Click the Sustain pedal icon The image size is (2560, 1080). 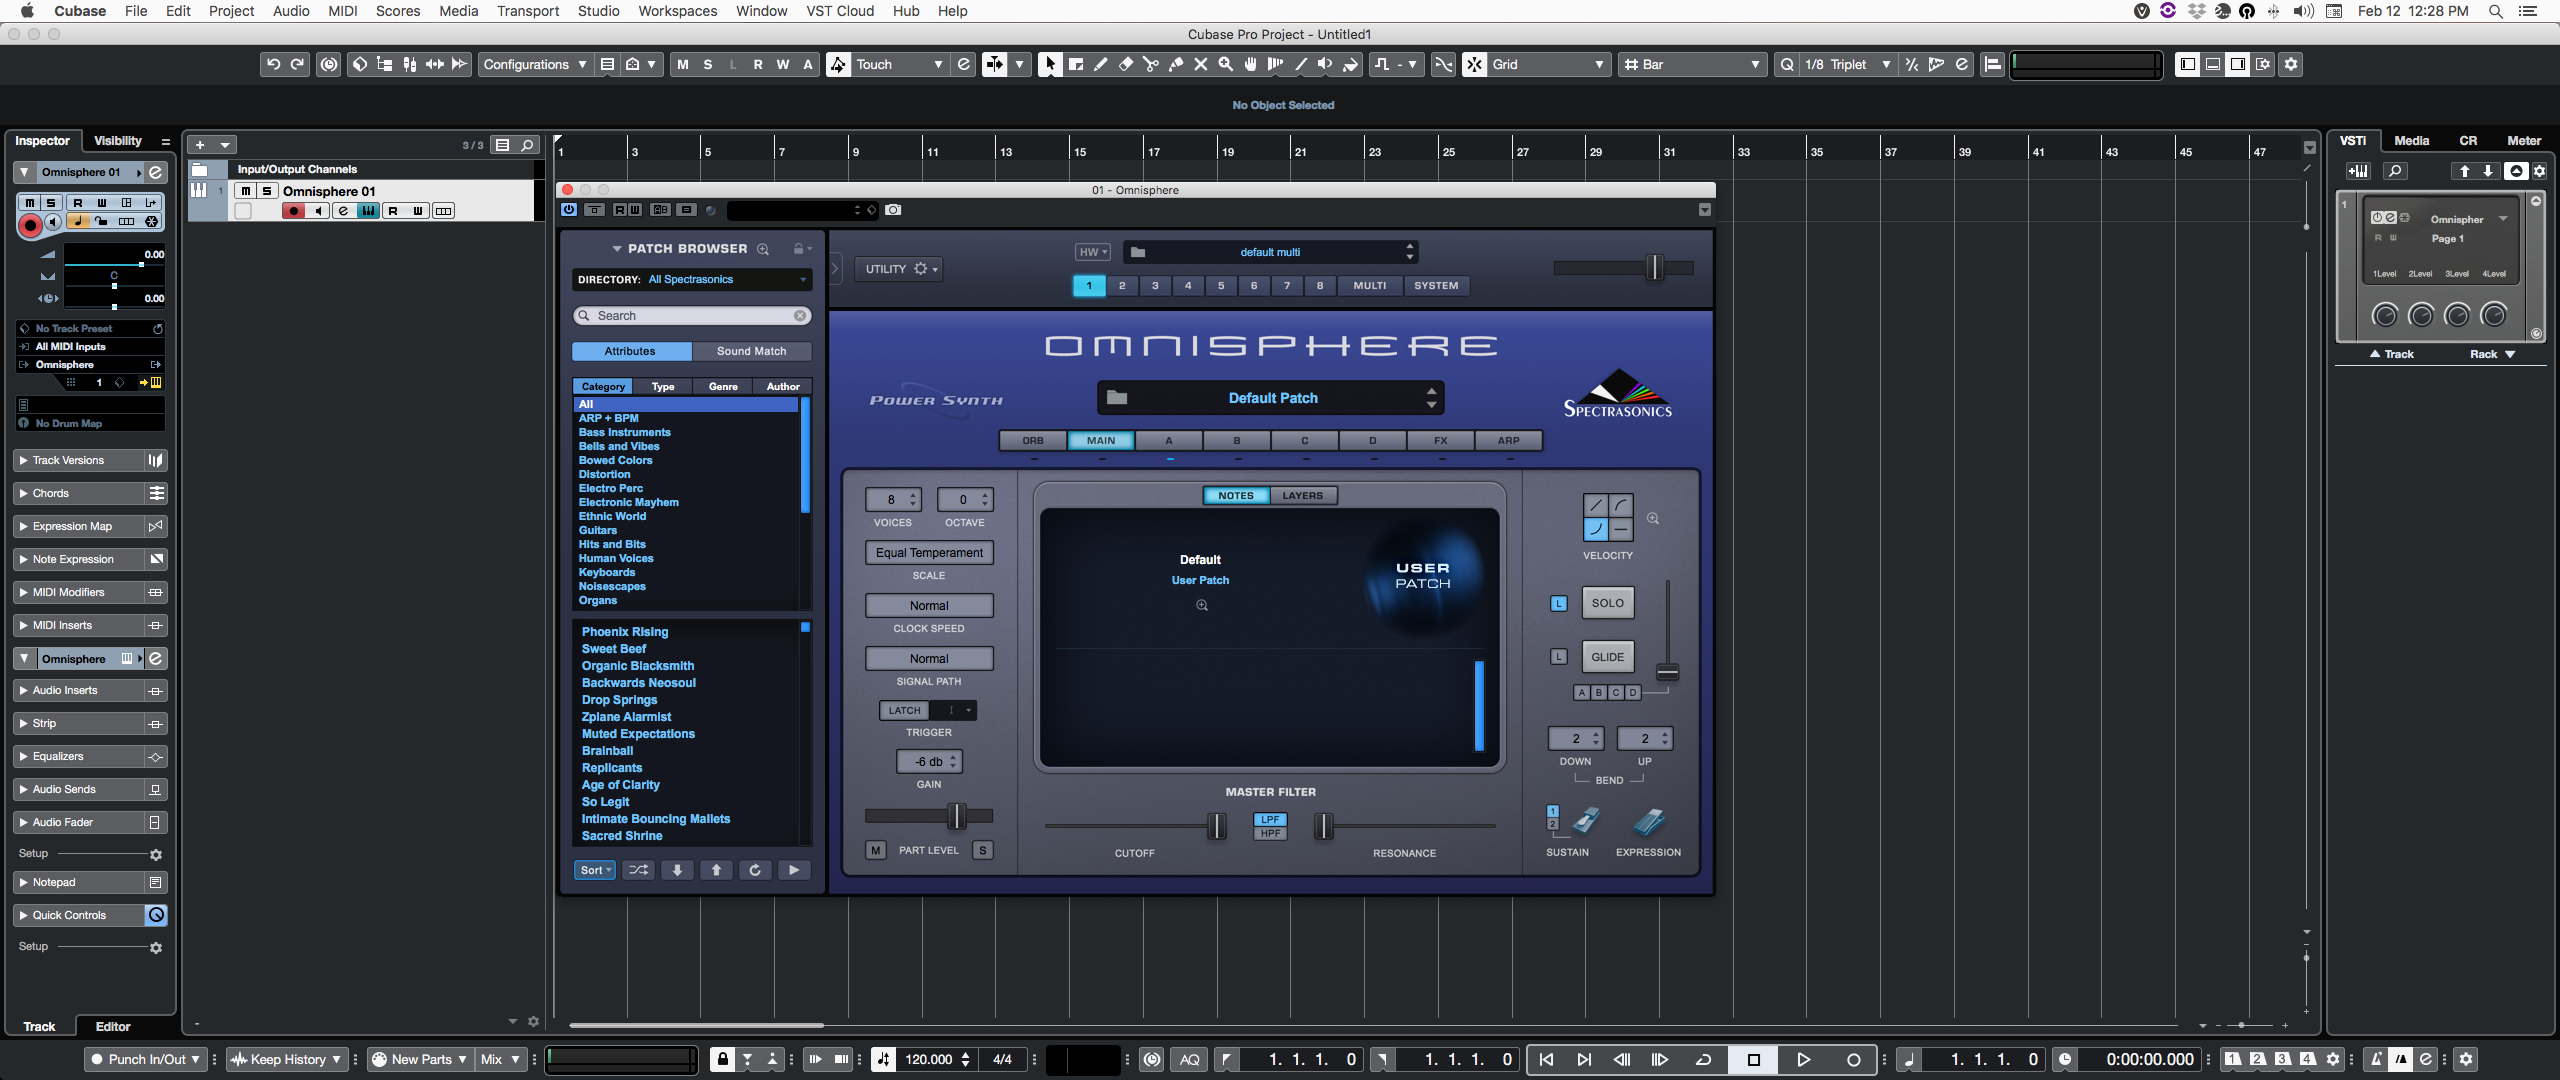pyautogui.click(x=1585, y=822)
